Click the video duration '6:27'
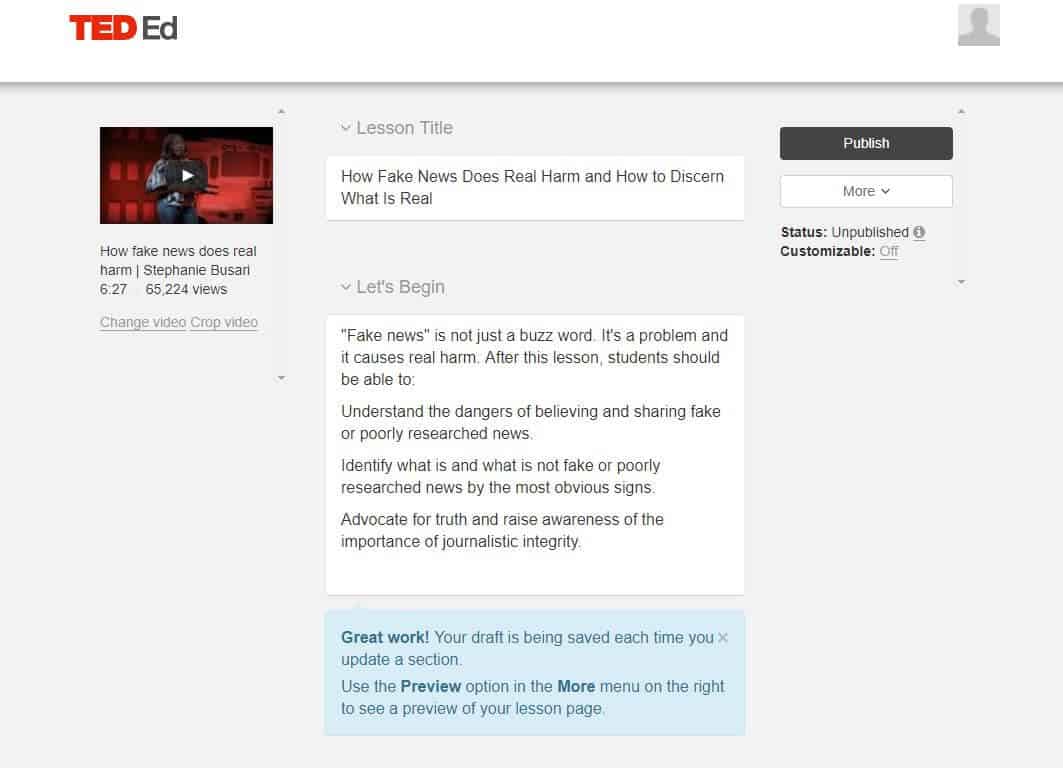This screenshot has width=1063, height=768. 113,289
